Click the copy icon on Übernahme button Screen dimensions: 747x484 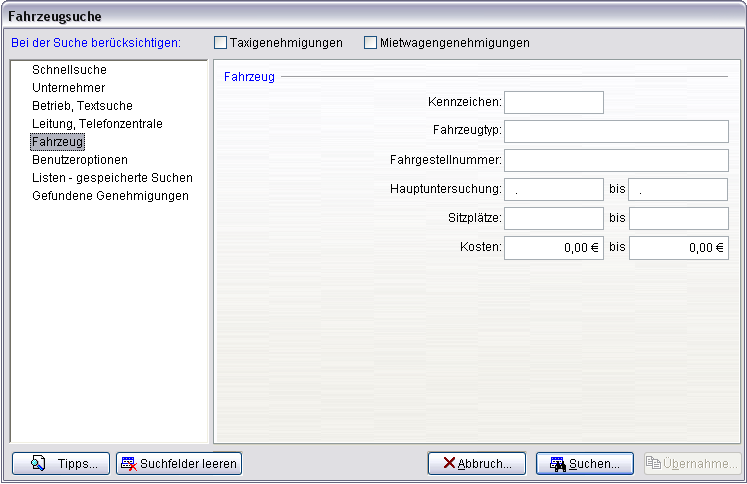coord(653,464)
